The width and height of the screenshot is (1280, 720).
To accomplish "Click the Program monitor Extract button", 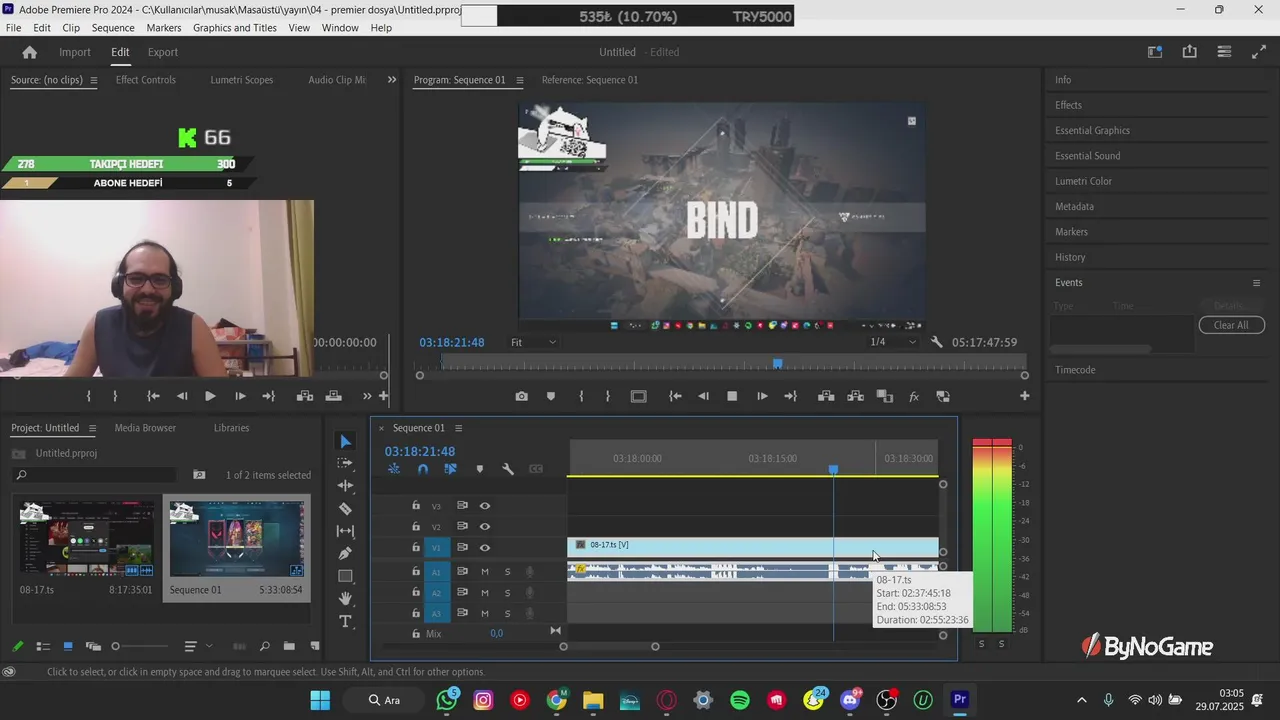I will pos(855,396).
